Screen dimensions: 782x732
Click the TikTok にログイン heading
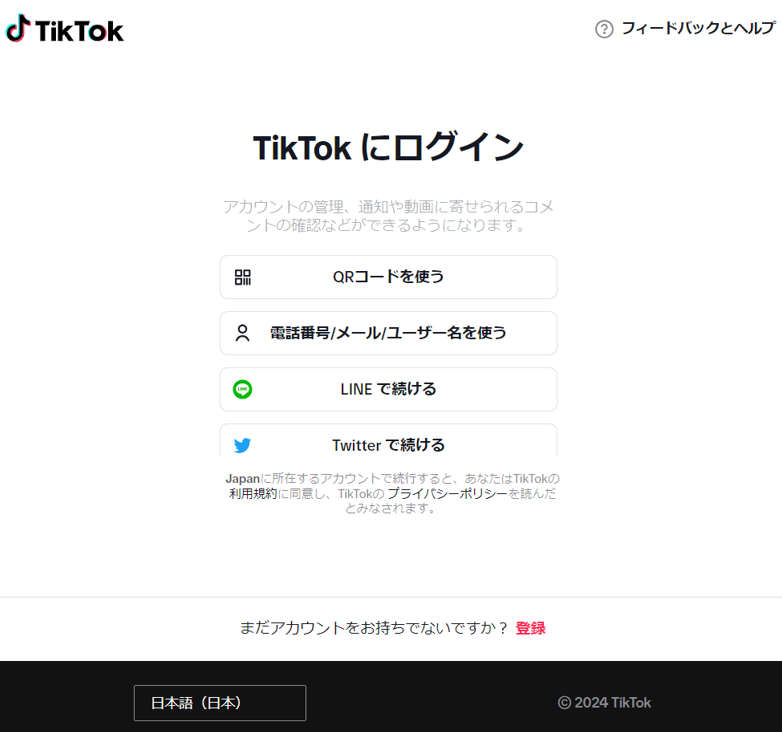[389, 147]
